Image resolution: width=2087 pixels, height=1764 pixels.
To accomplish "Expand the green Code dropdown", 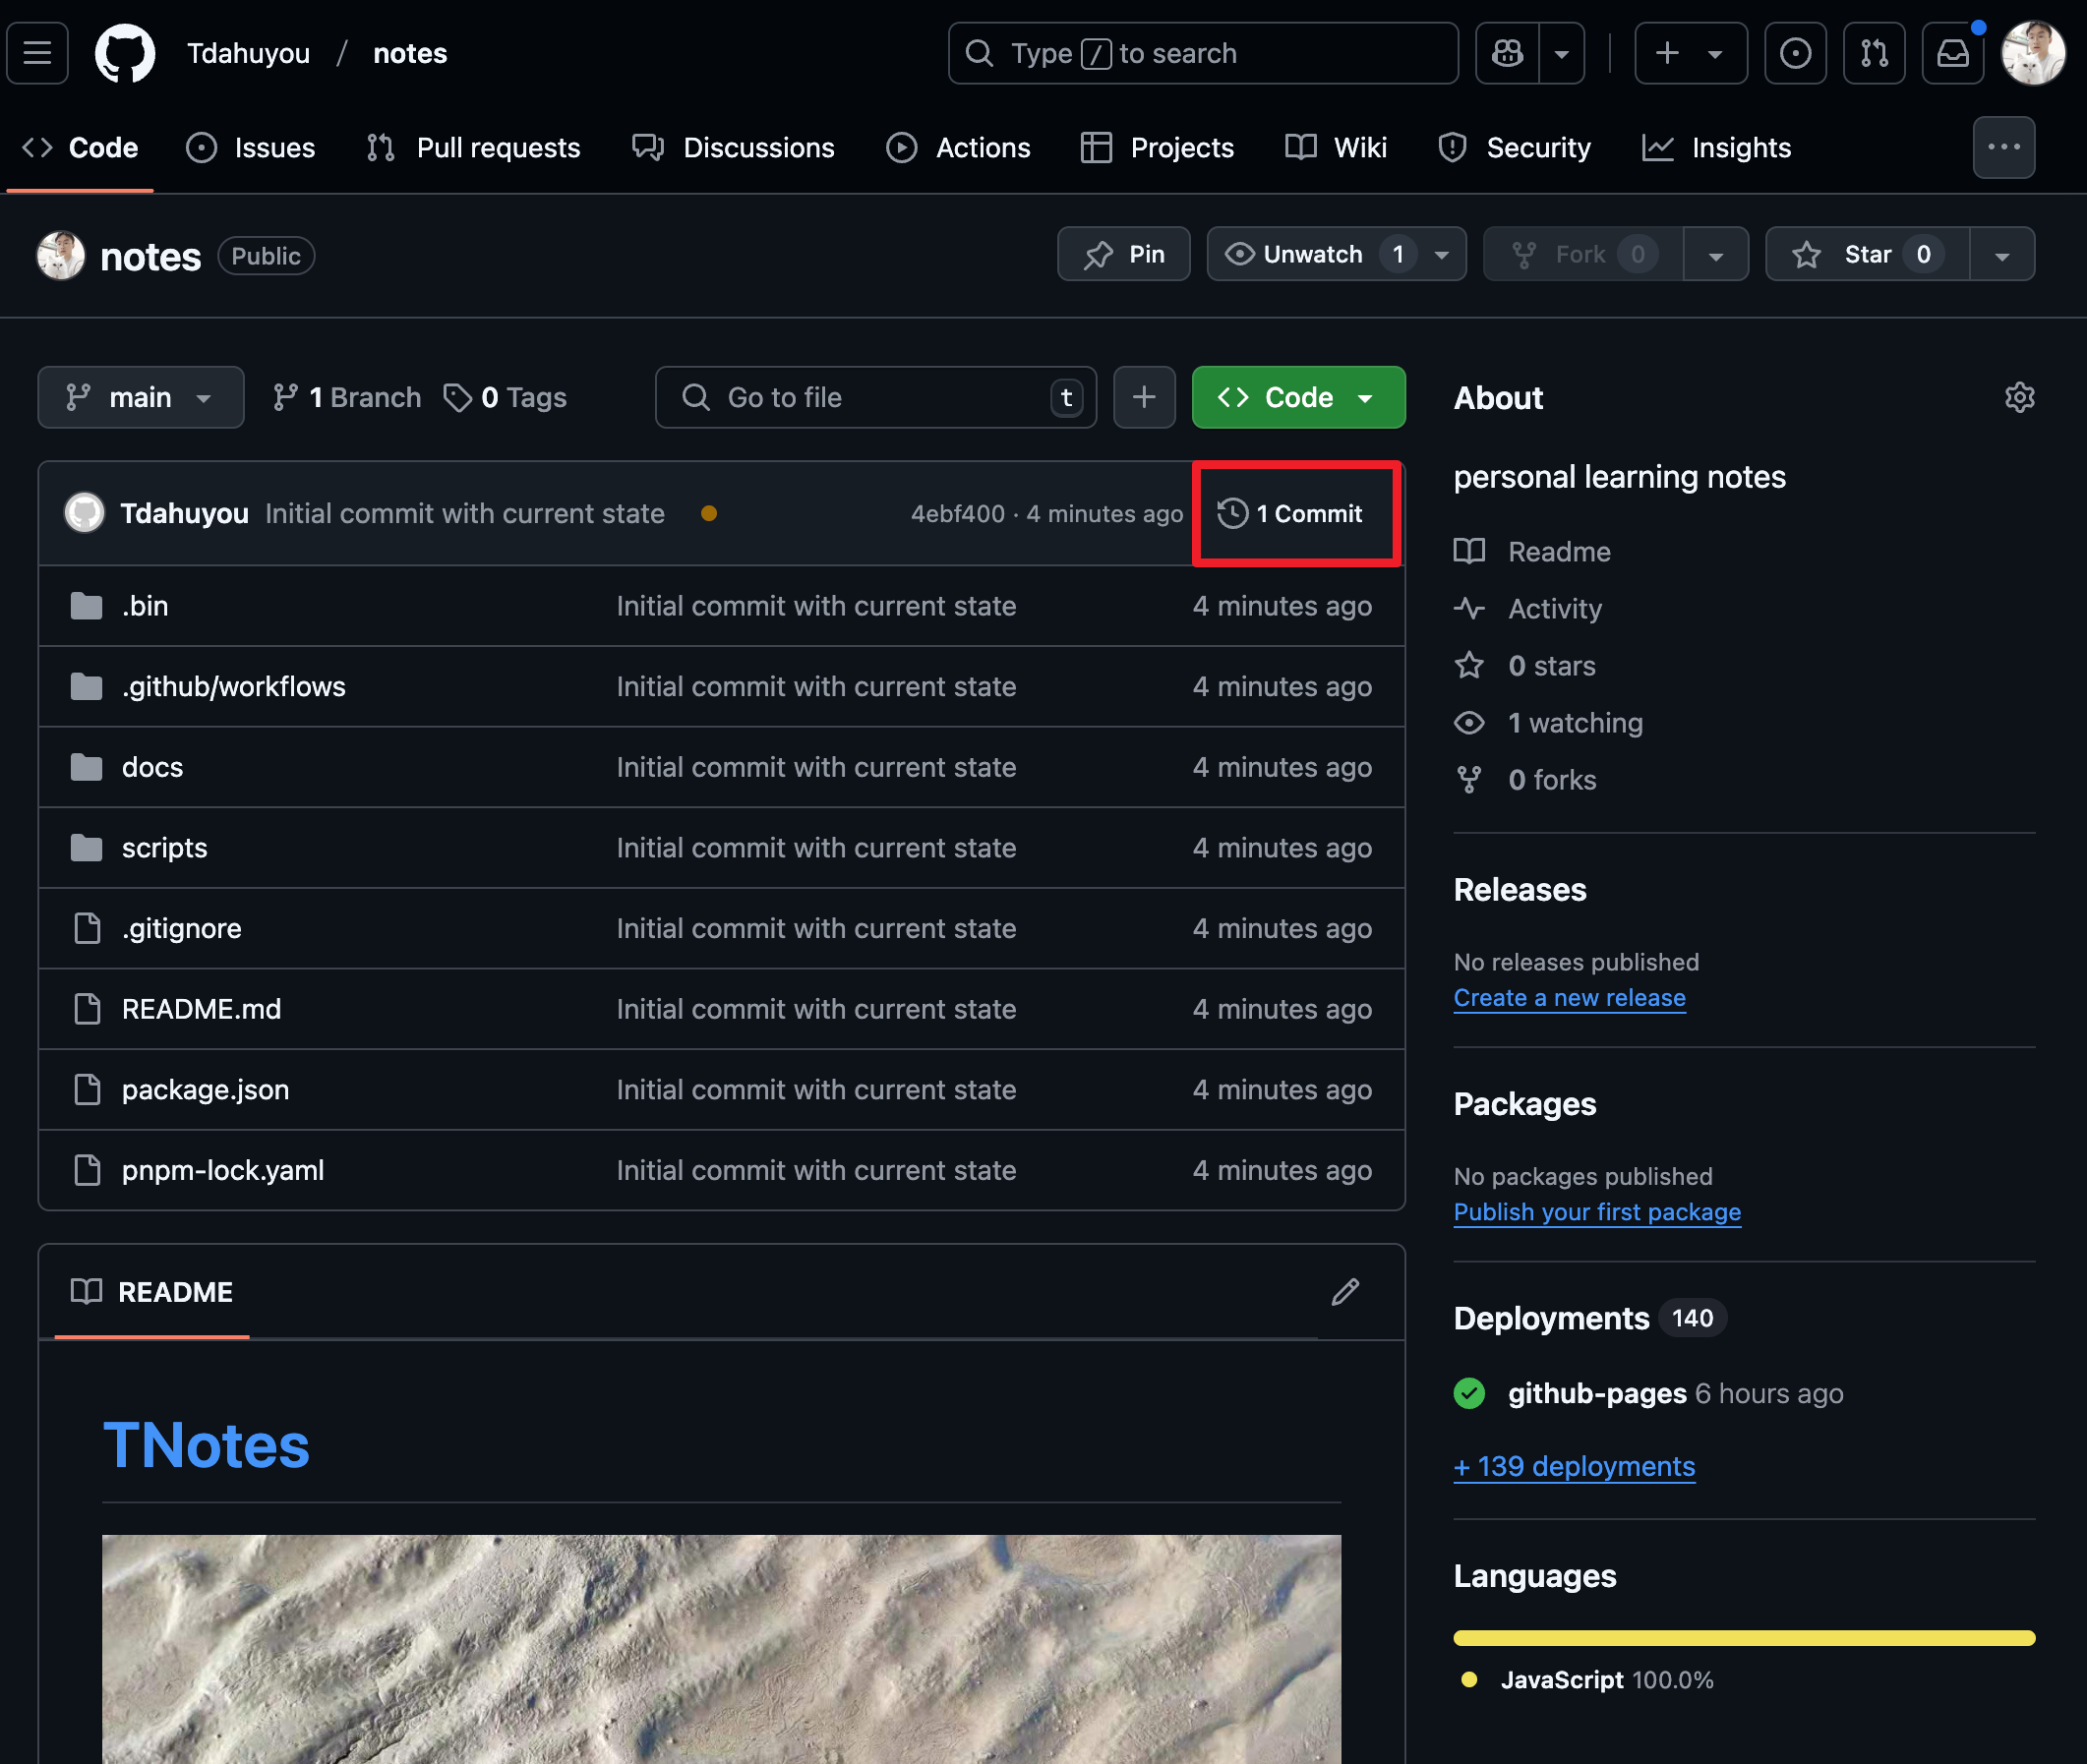I will 1298,397.
